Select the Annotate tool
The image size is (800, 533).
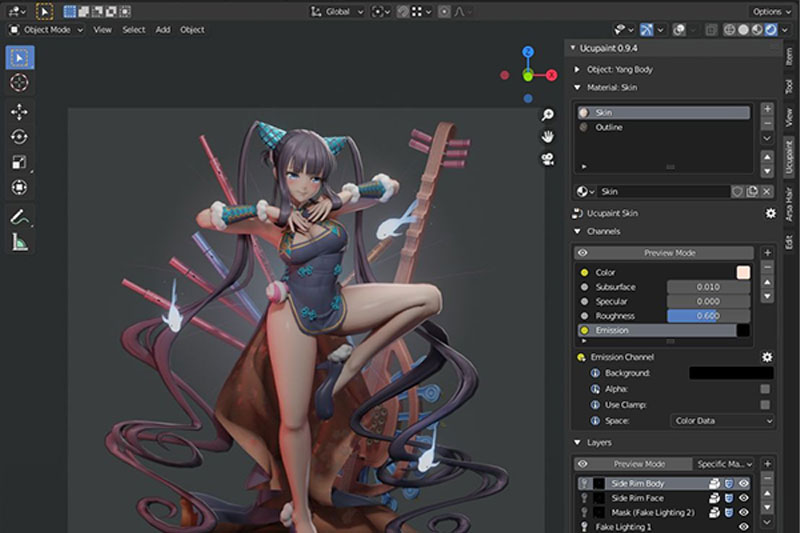(x=20, y=217)
